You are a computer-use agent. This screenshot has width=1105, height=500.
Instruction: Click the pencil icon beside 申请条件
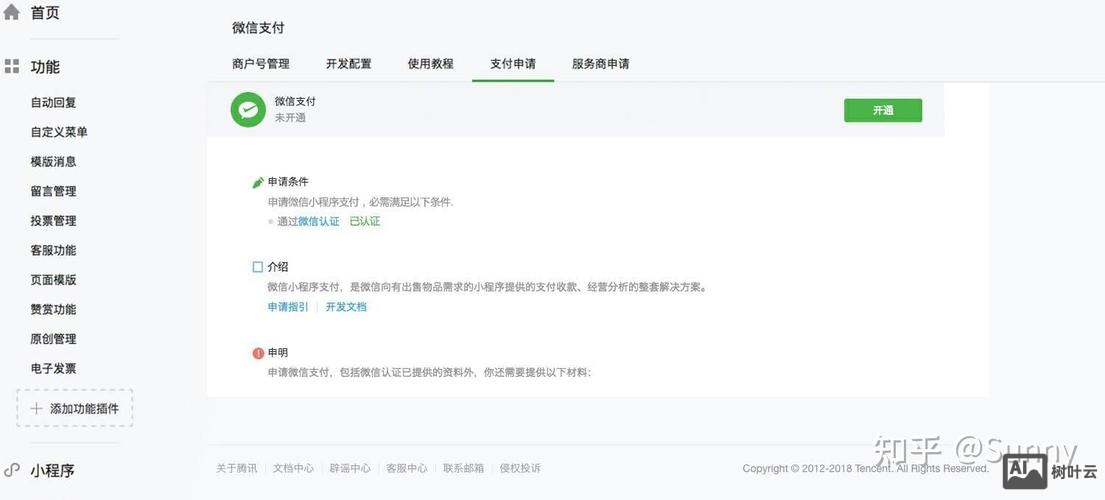[258, 182]
